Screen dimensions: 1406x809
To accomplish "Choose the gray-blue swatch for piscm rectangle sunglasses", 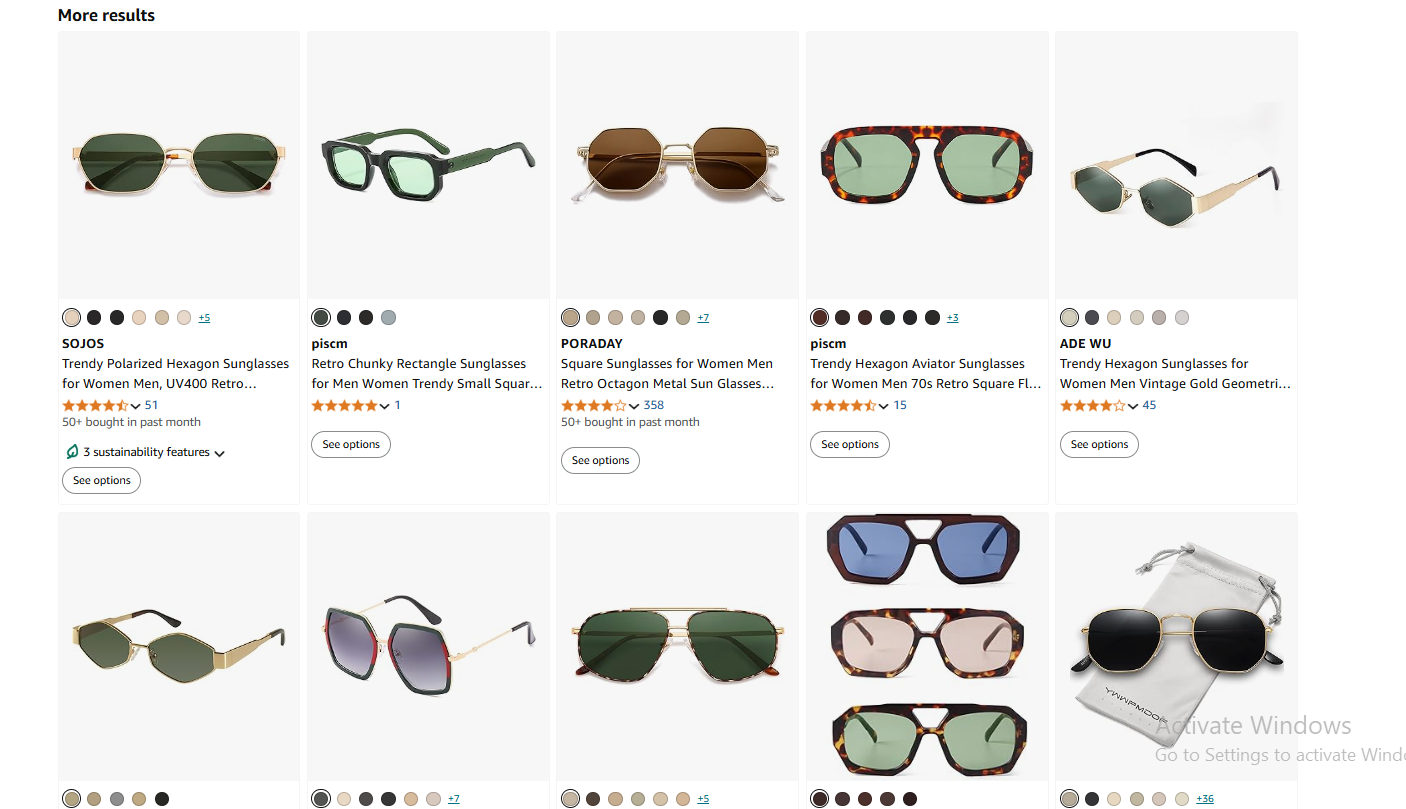I will (x=389, y=318).
